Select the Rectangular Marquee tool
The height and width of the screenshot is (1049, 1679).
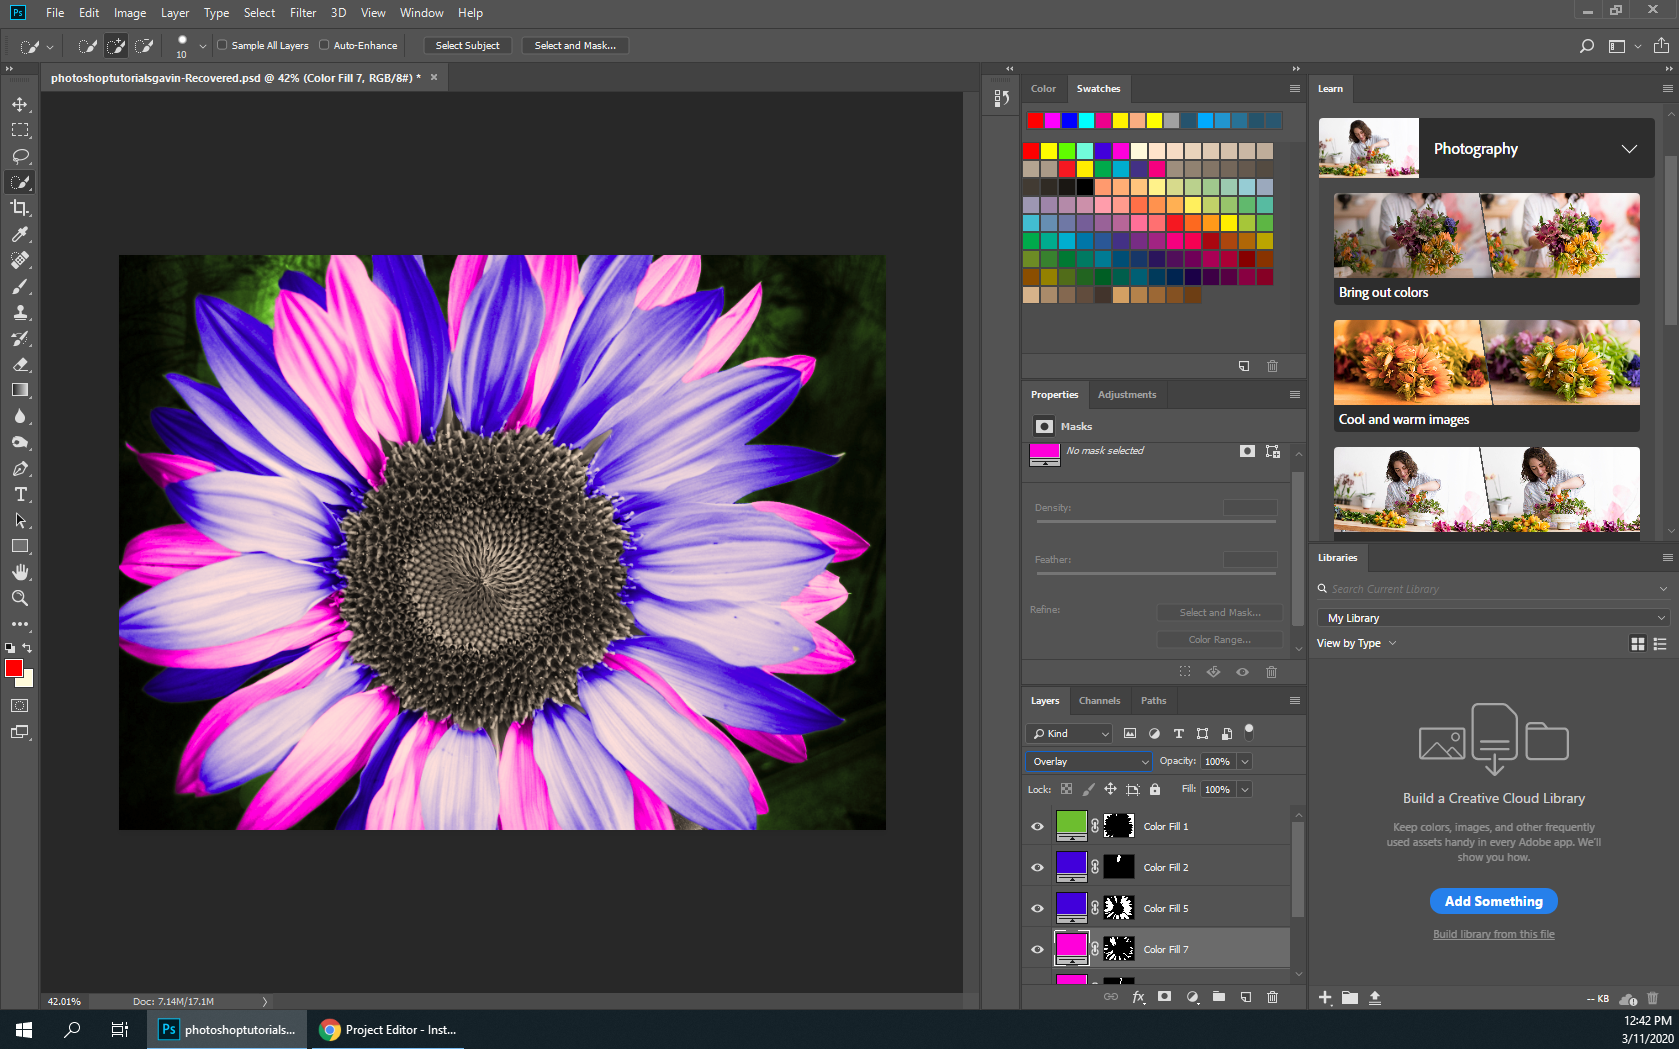[20, 130]
